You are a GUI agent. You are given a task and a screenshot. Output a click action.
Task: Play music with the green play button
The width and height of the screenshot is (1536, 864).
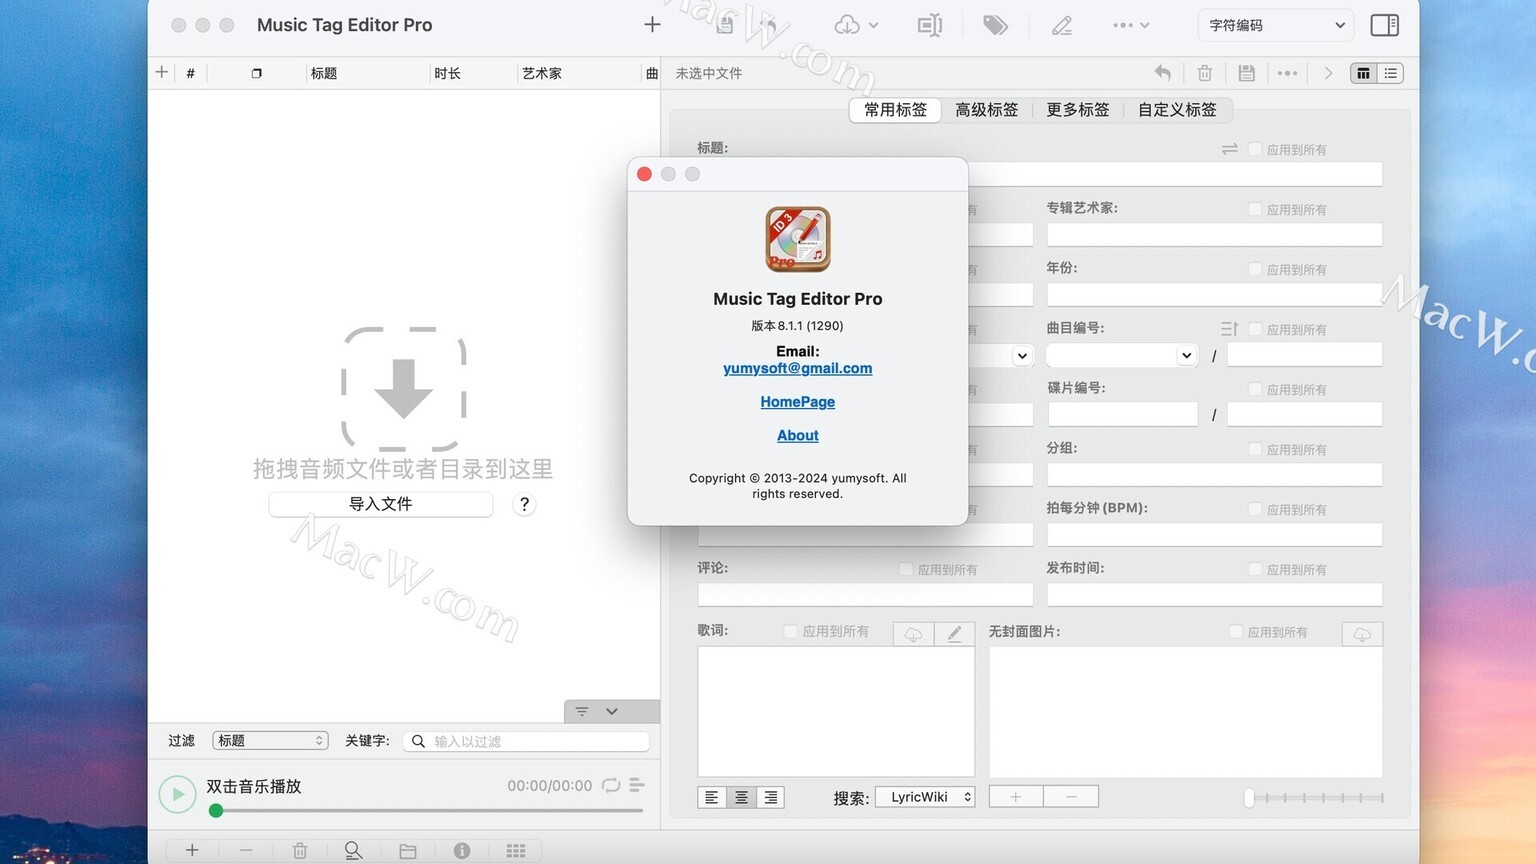[178, 794]
